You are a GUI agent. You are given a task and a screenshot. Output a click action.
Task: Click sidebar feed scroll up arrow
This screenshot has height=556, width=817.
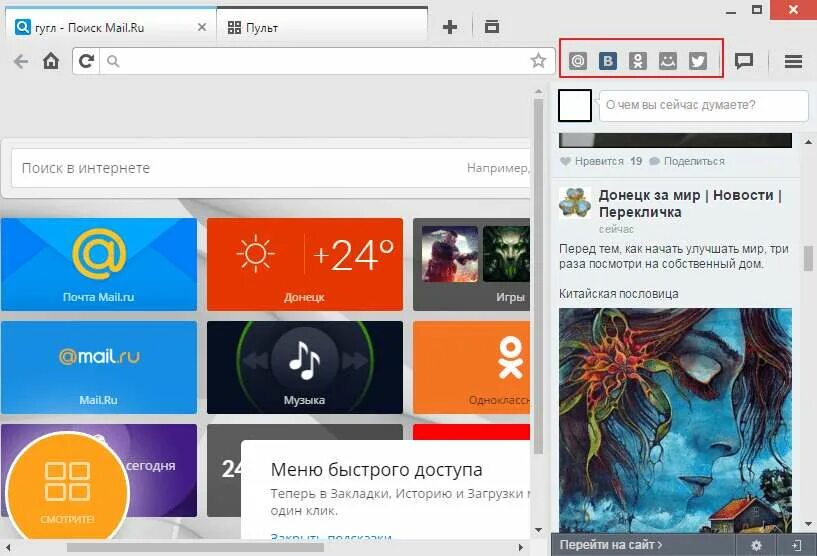[808, 142]
